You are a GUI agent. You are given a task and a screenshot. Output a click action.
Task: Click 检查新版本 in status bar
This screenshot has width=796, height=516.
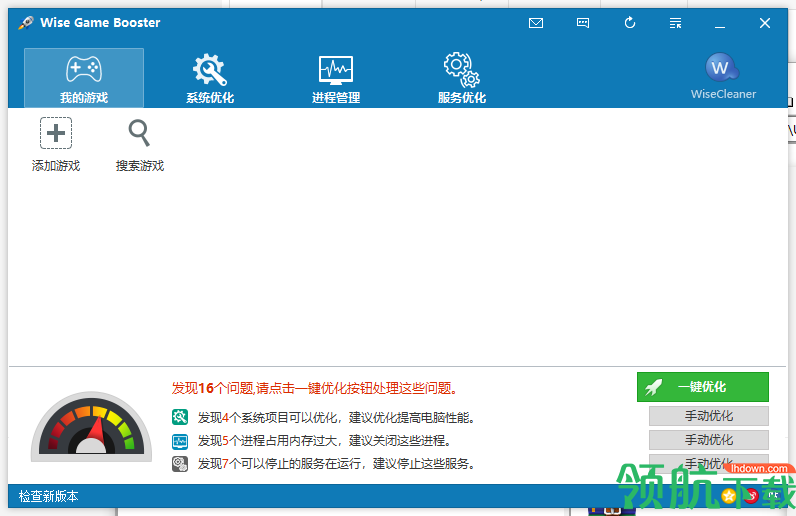point(49,496)
